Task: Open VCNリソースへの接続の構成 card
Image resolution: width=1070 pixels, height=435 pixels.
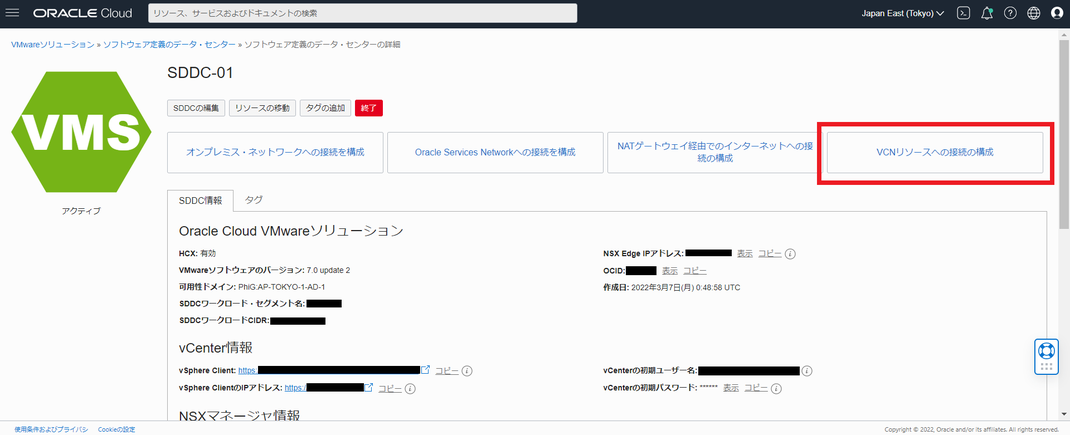Action: pyautogui.click(x=935, y=152)
